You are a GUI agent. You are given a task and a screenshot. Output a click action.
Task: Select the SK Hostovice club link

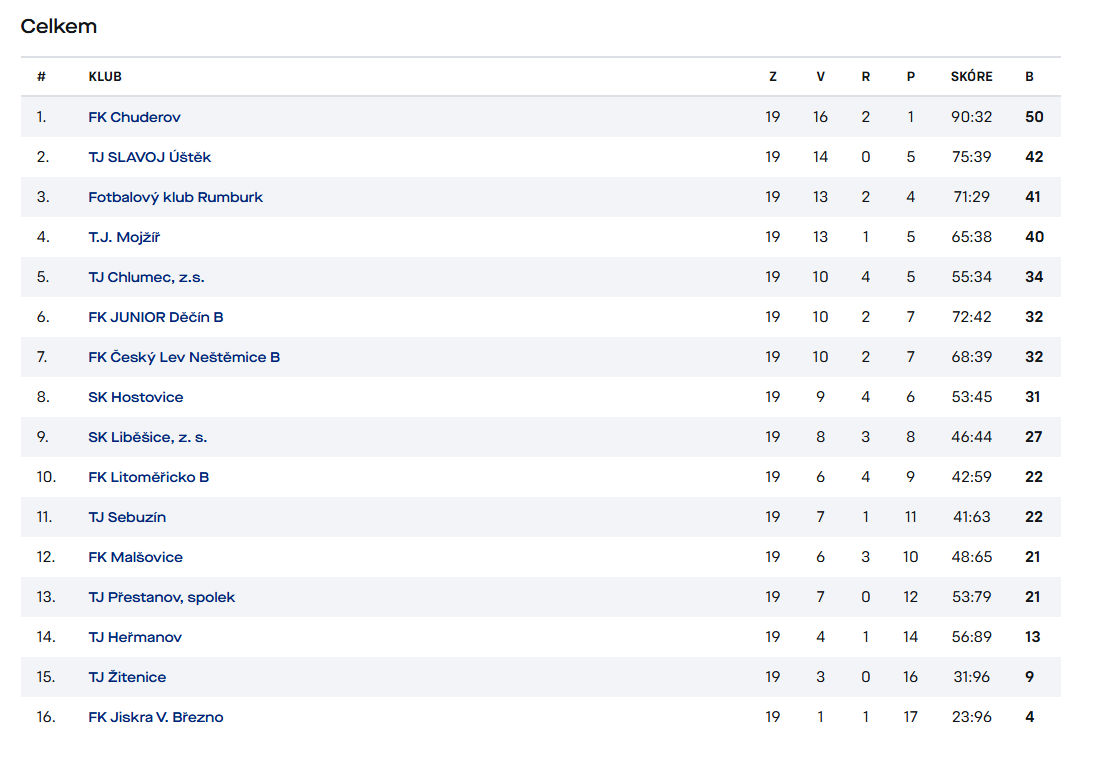(135, 397)
